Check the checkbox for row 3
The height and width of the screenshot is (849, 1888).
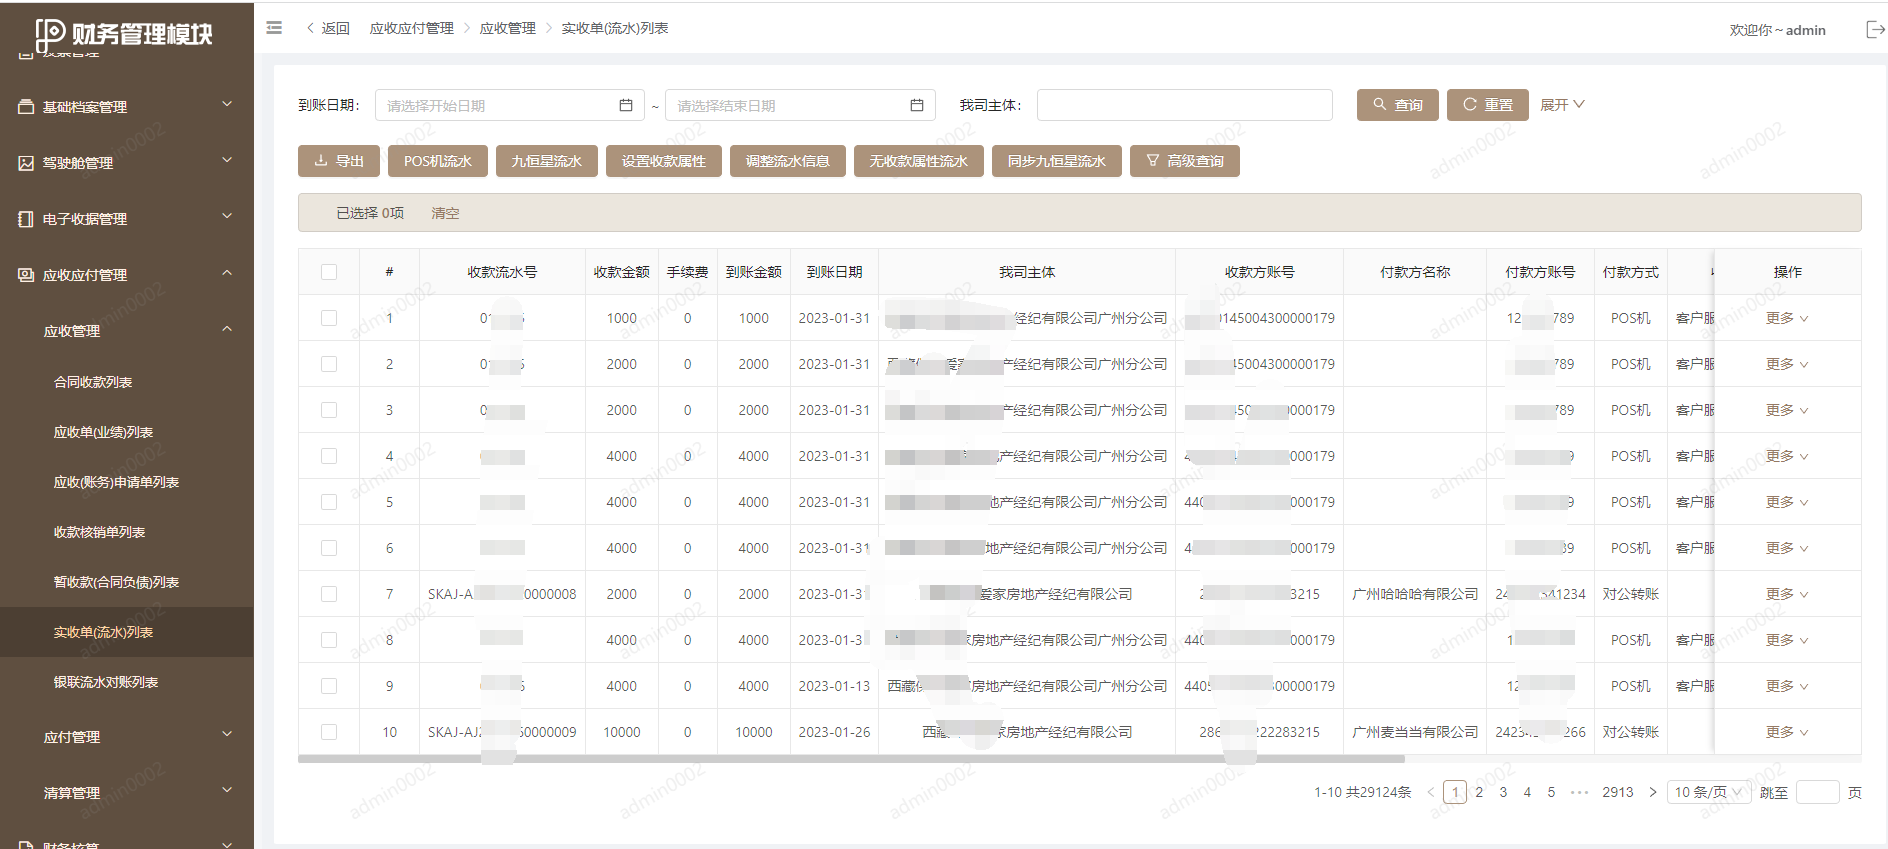pos(329,410)
